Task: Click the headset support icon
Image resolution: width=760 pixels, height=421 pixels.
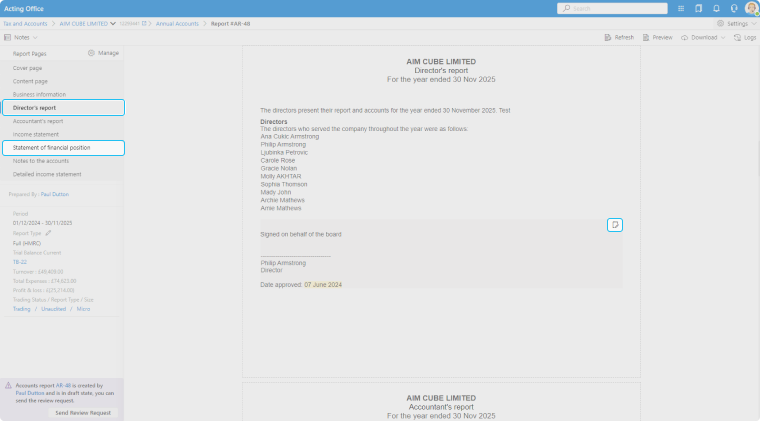Action: coord(734,8)
